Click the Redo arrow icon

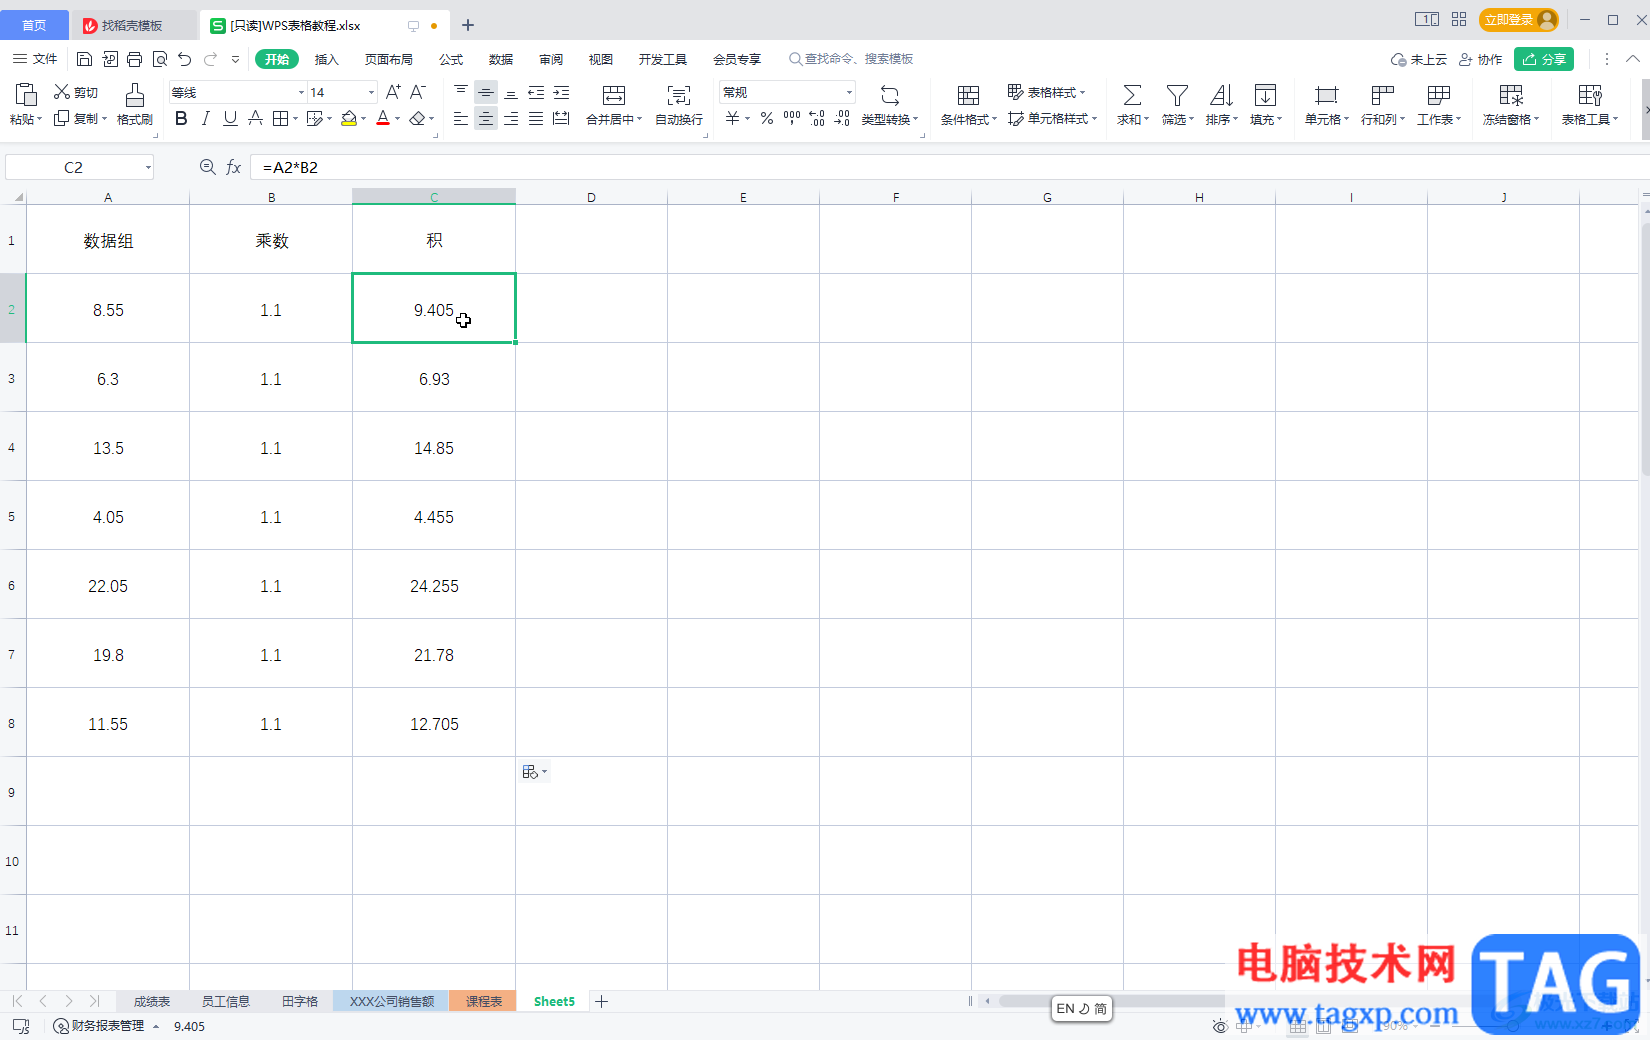click(x=210, y=59)
